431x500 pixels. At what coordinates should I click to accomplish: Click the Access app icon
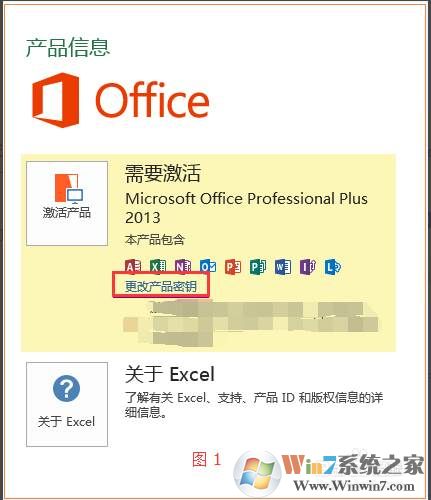click(133, 266)
